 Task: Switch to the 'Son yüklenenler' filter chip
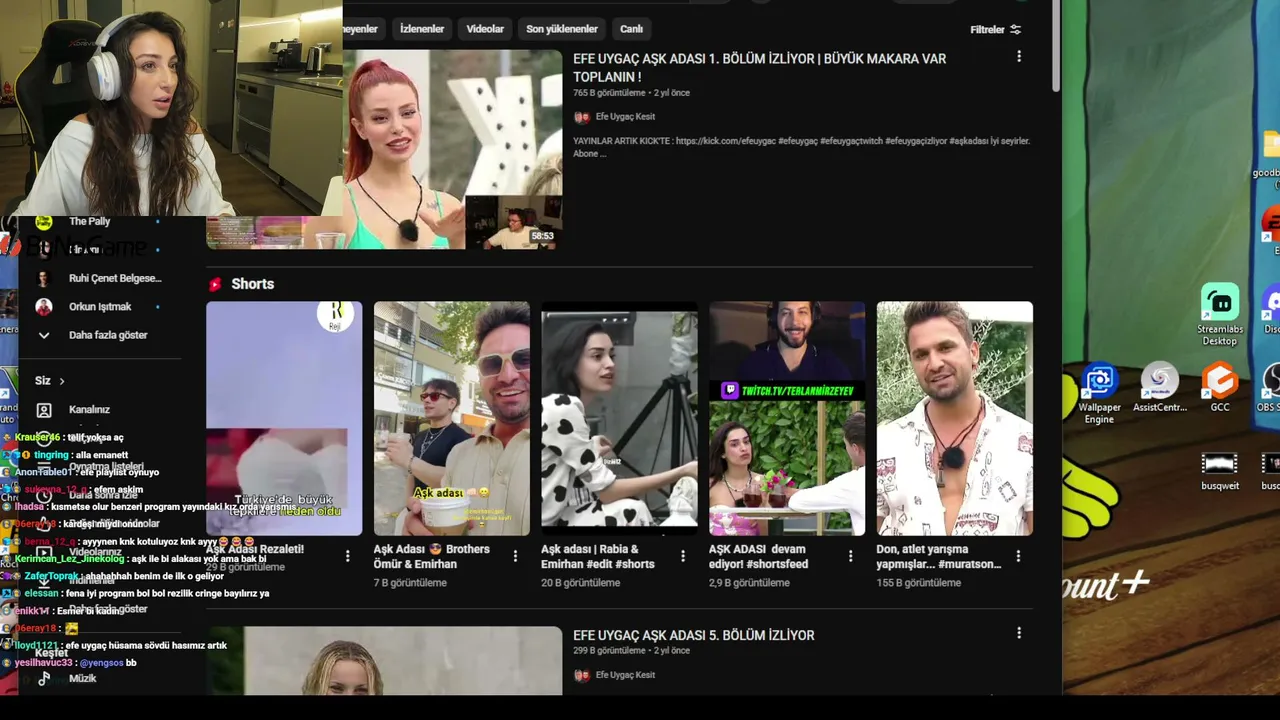coord(562,29)
